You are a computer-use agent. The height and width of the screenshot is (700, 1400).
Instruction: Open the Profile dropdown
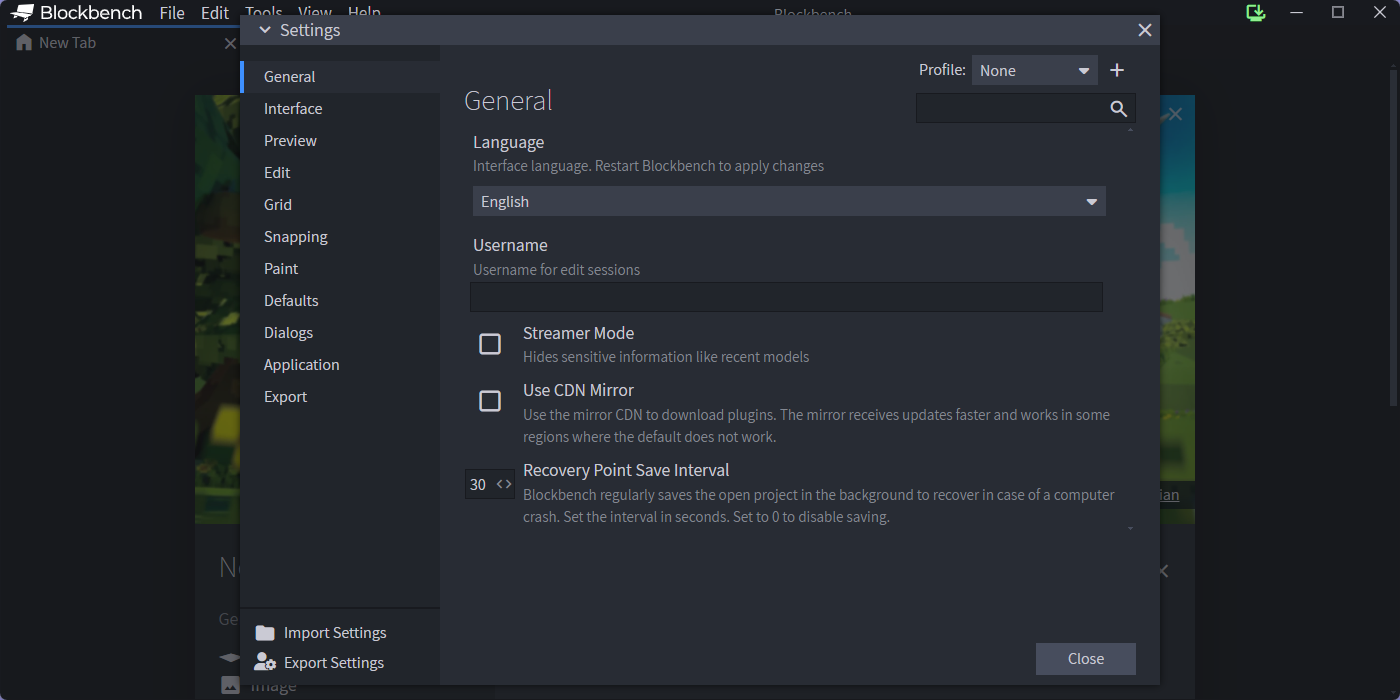click(1034, 71)
